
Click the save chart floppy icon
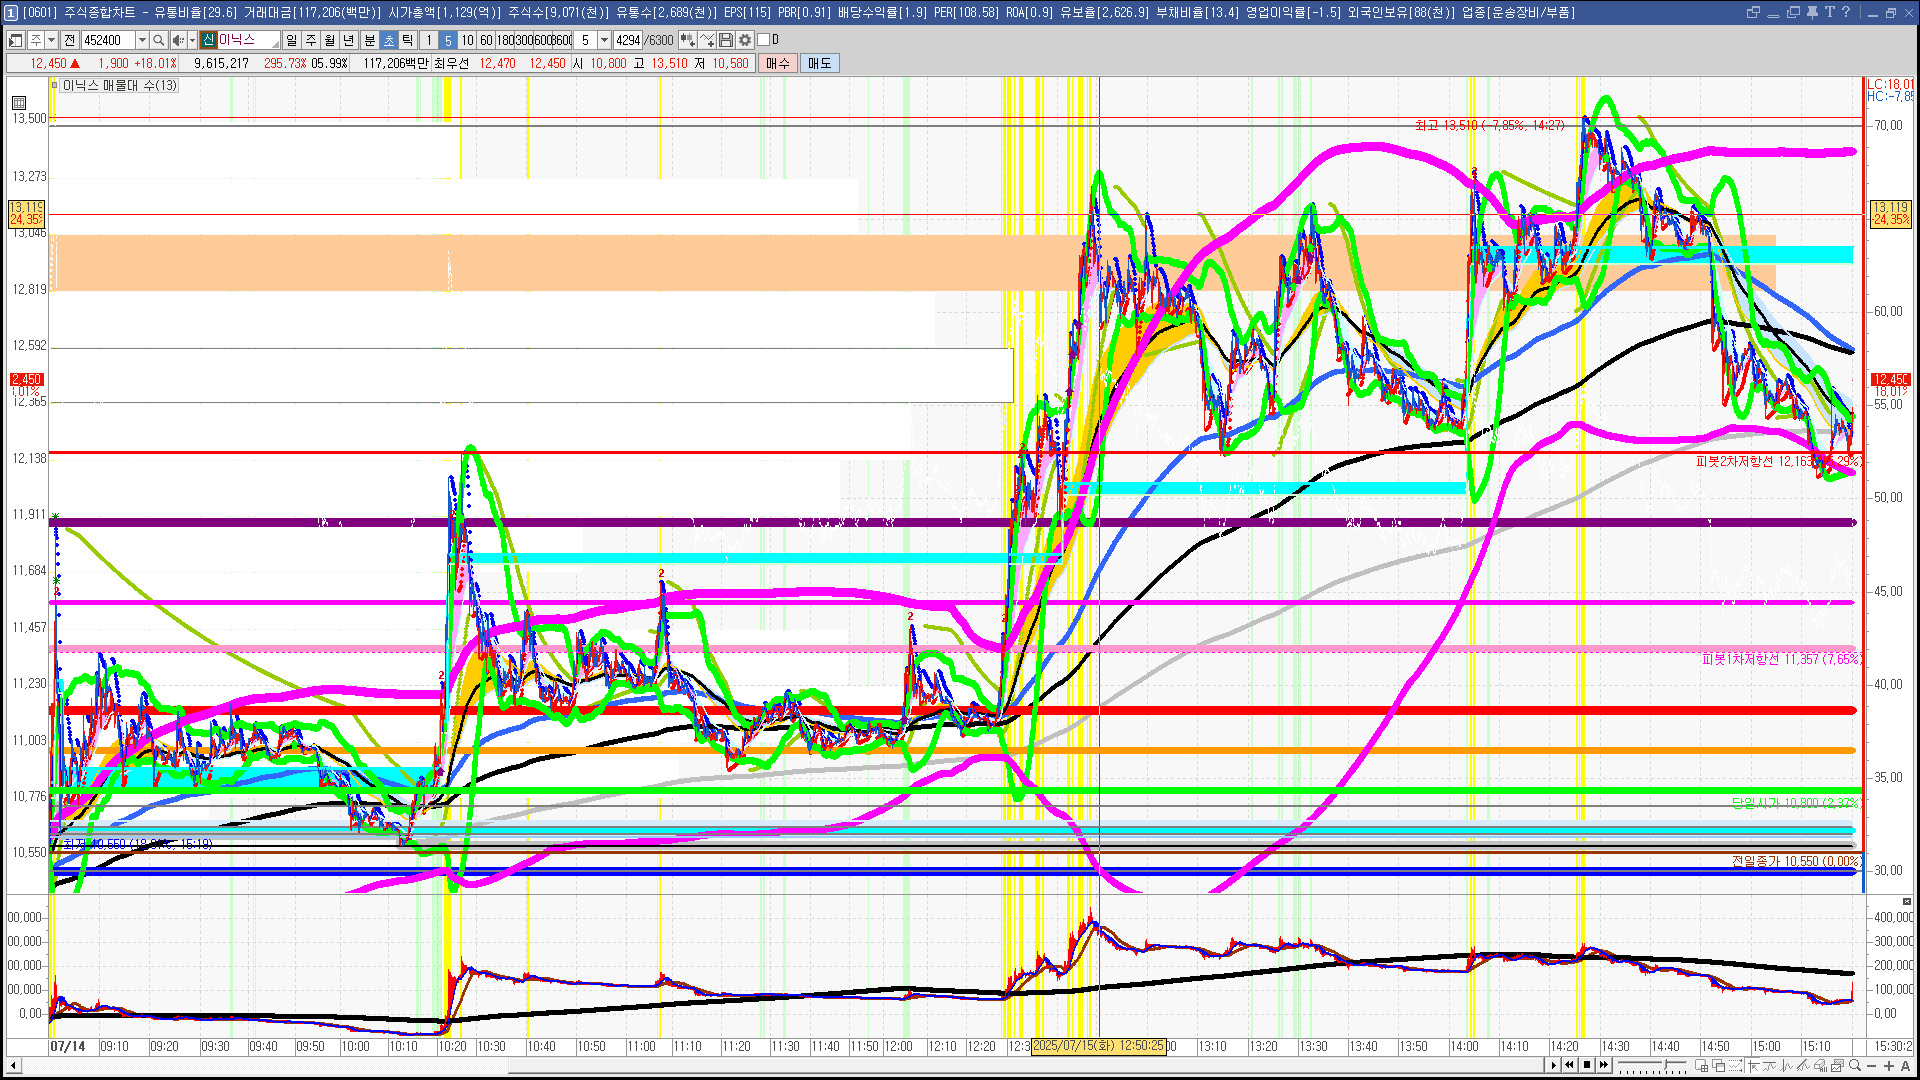tap(726, 40)
